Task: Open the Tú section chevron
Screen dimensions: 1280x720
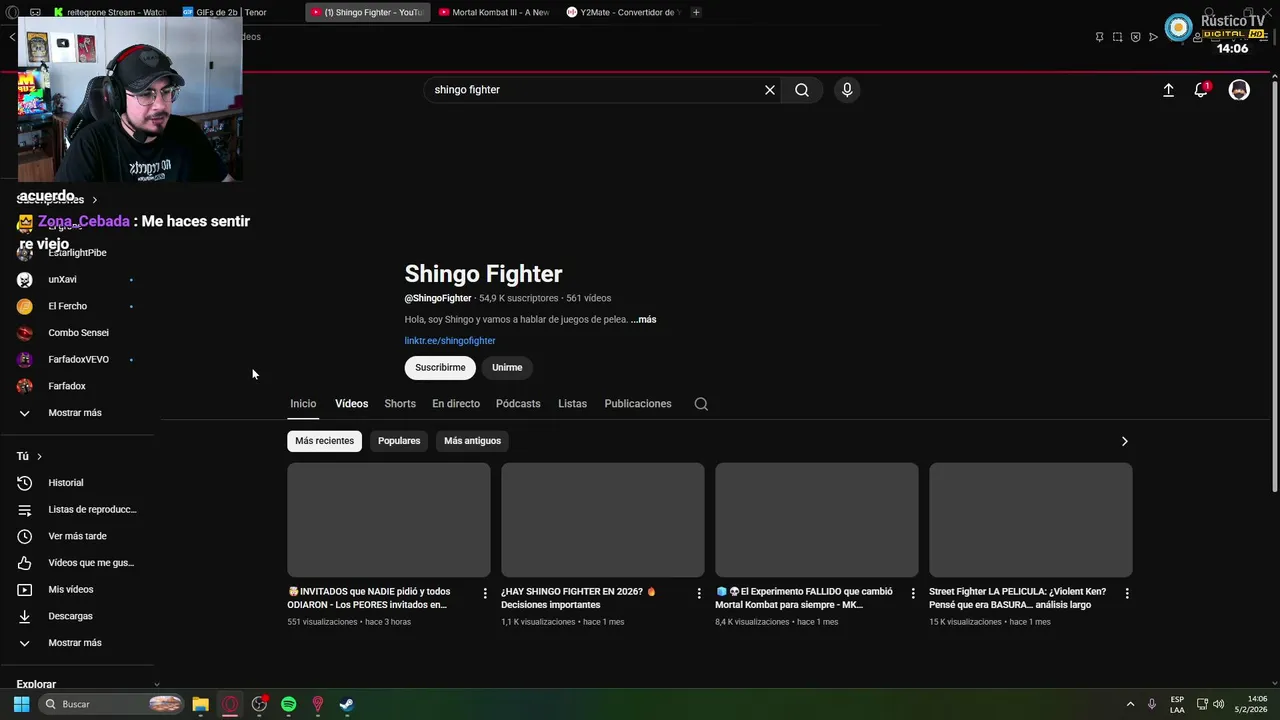Action: [39, 456]
